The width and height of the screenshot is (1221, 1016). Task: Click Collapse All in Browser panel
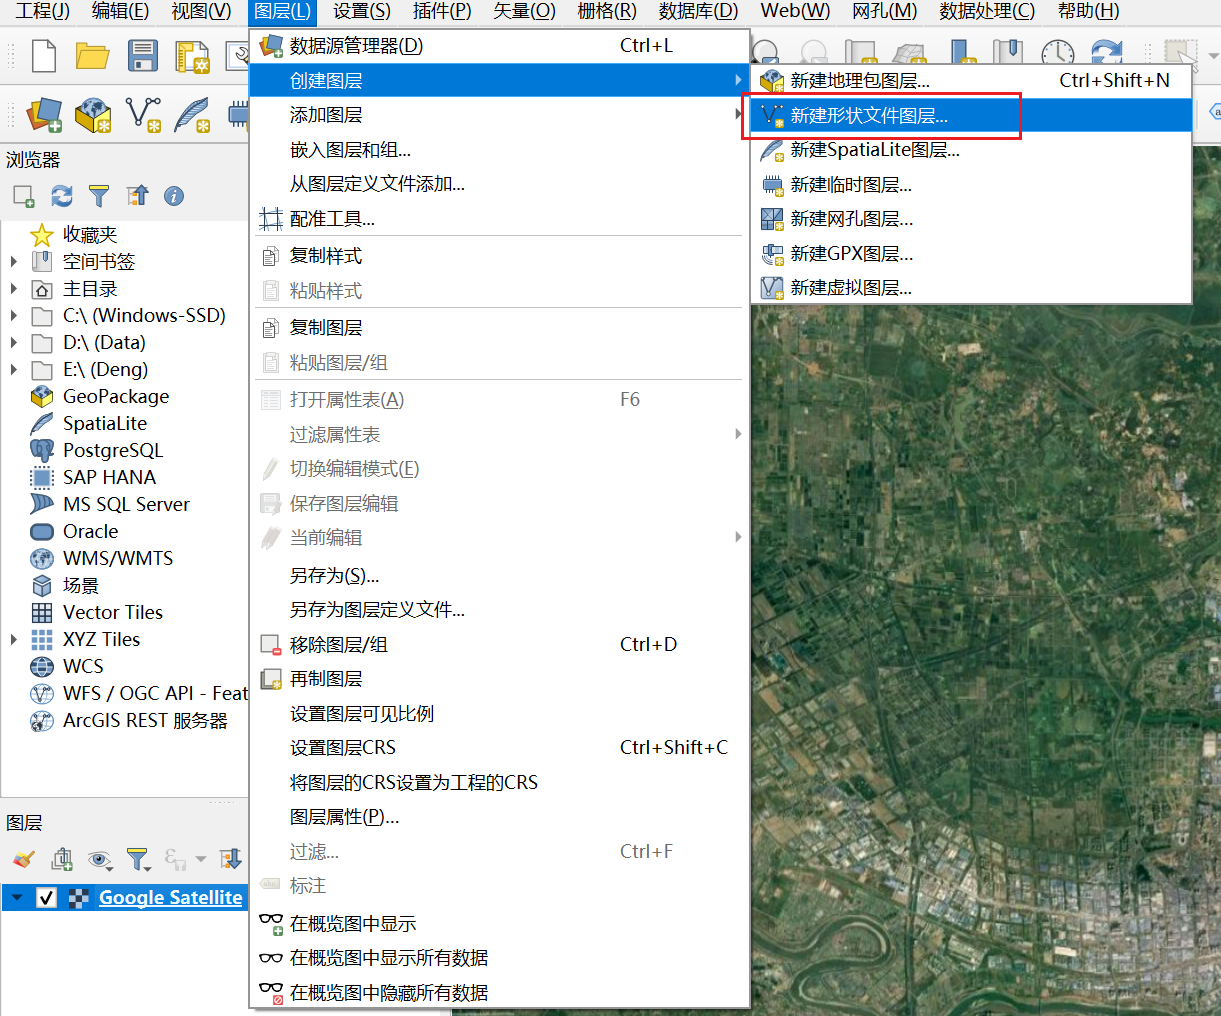137,196
